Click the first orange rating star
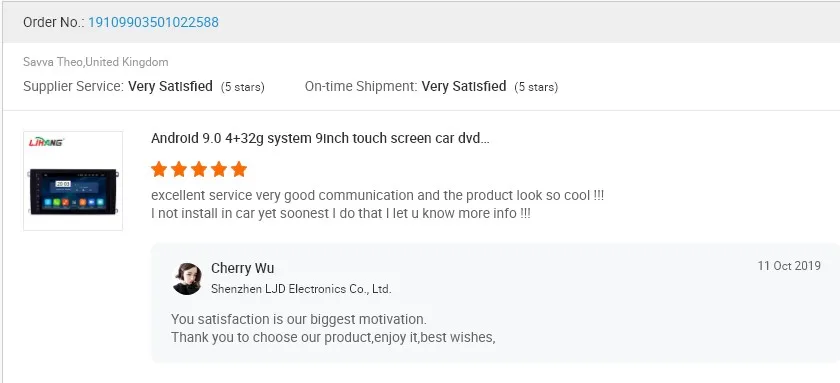 (159, 169)
